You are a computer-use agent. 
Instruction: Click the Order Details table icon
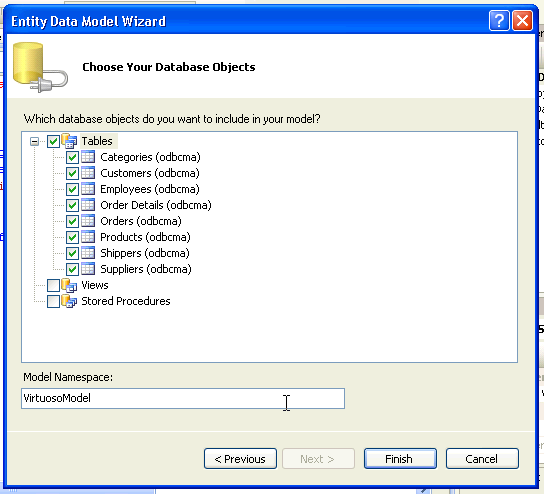88,205
